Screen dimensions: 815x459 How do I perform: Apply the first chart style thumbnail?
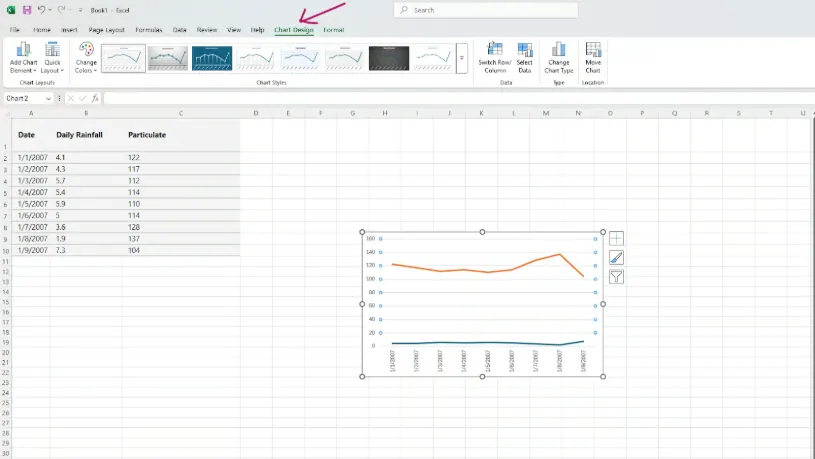tap(123, 58)
